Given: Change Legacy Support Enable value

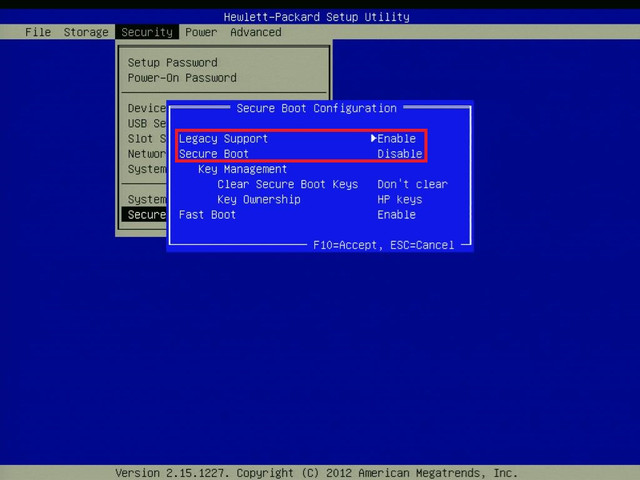Looking at the screenshot, I should (x=396, y=139).
